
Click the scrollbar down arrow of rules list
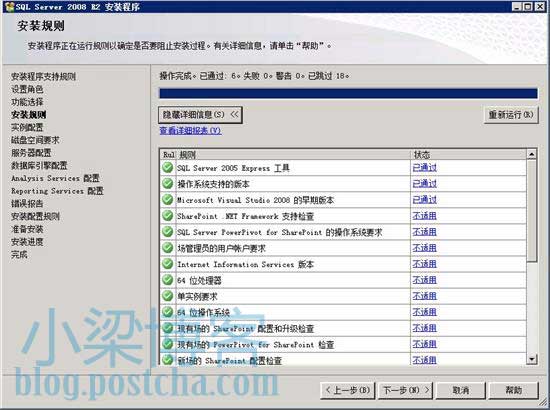[x=532, y=359]
